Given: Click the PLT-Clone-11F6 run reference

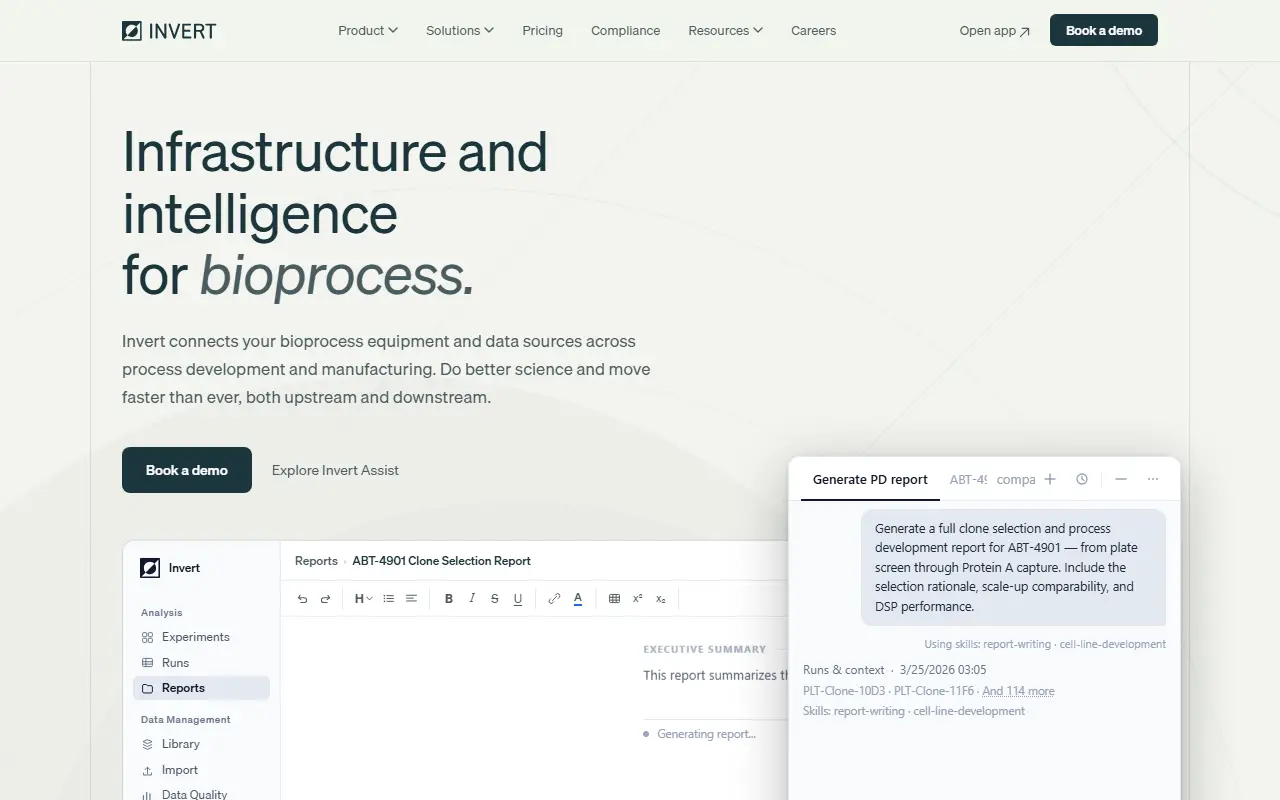Looking at the screenshot, I should [935, 691].
